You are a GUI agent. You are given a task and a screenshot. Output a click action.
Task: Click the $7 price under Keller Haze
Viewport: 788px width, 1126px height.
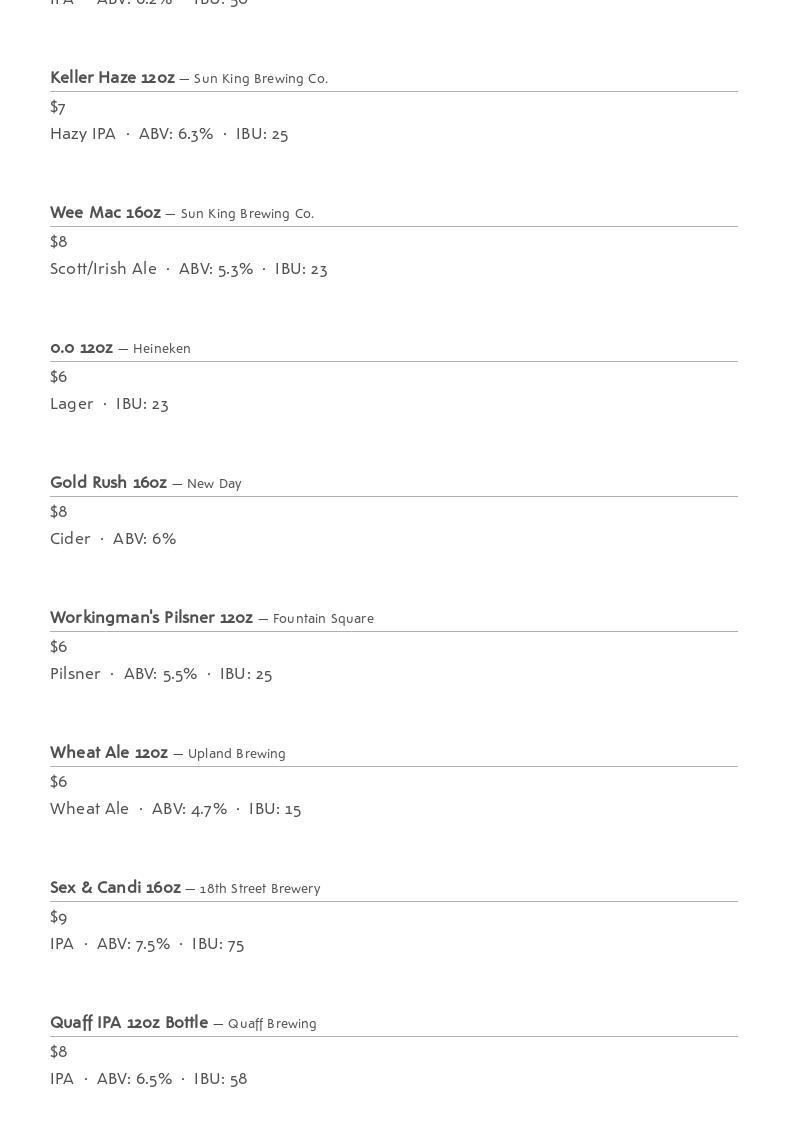click(58, 107)
